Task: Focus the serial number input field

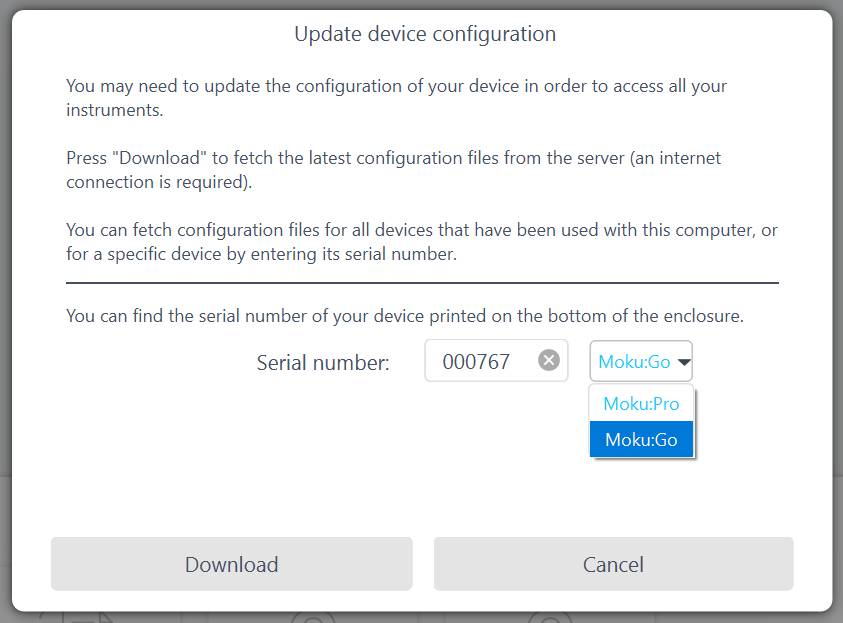Action: (496, 361)
